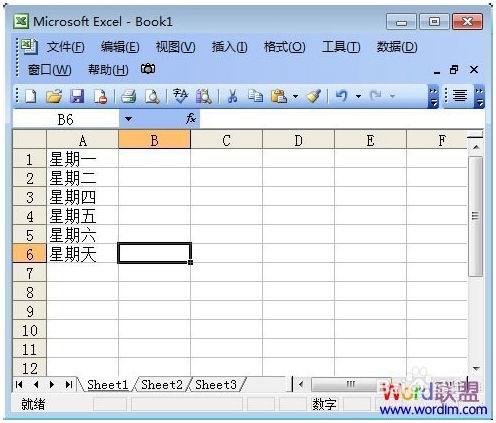Viewport: 496px width, 423px height.
Task: Click the Print icon in the toolbar
Action: coord(129,97)
